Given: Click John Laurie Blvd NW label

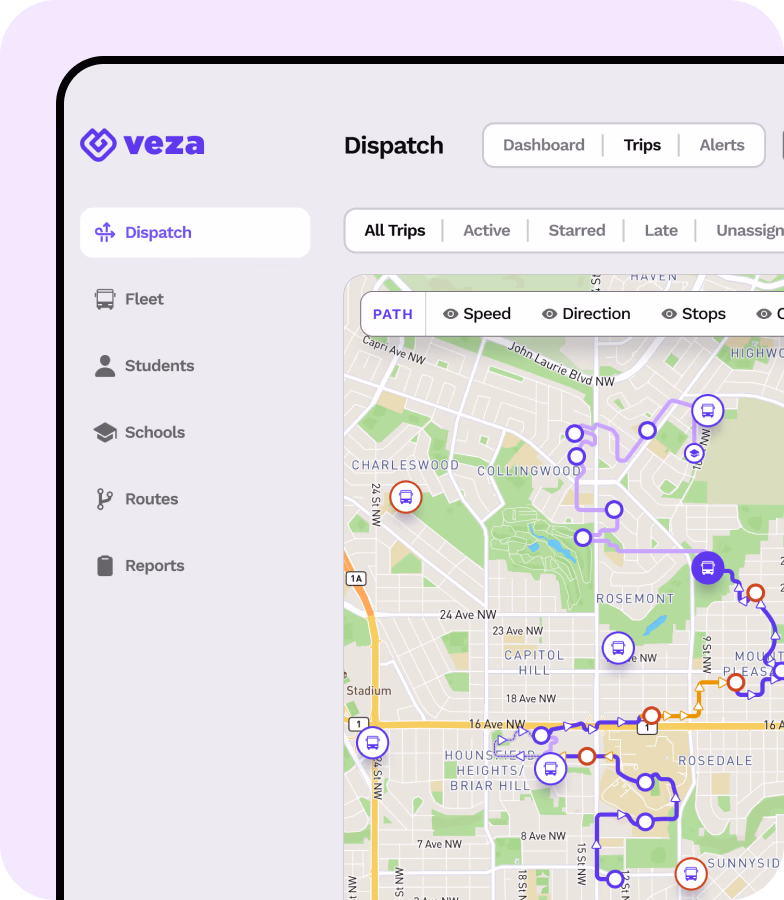Looking at the screenshot, I should (561, 364).
